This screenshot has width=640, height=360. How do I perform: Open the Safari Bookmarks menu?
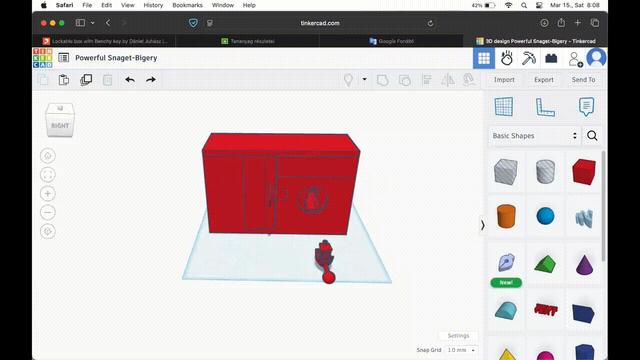tap(187, 5)
